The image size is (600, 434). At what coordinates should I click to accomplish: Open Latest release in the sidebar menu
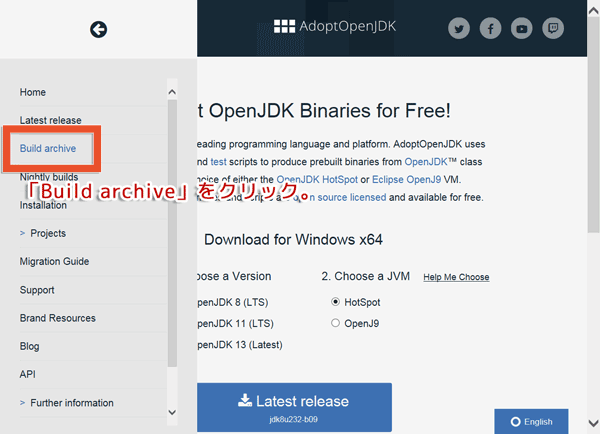(51, 120)
